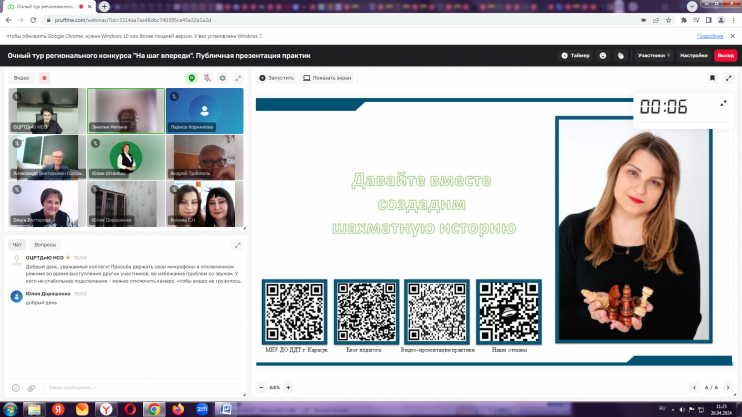Expand the video panel to fullscreen
This screenshot has width=742, height=417.
pyautogui.click(x=238, y=77)
